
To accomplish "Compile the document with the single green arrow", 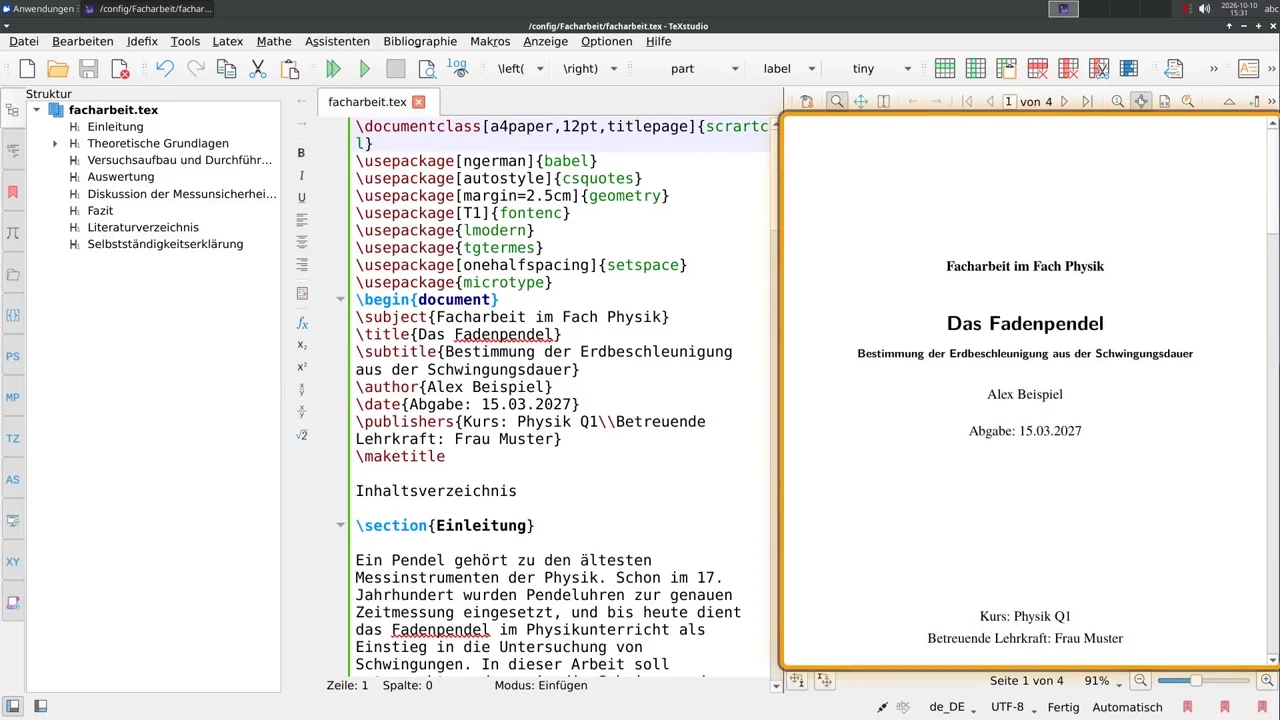I will point(365,69).
